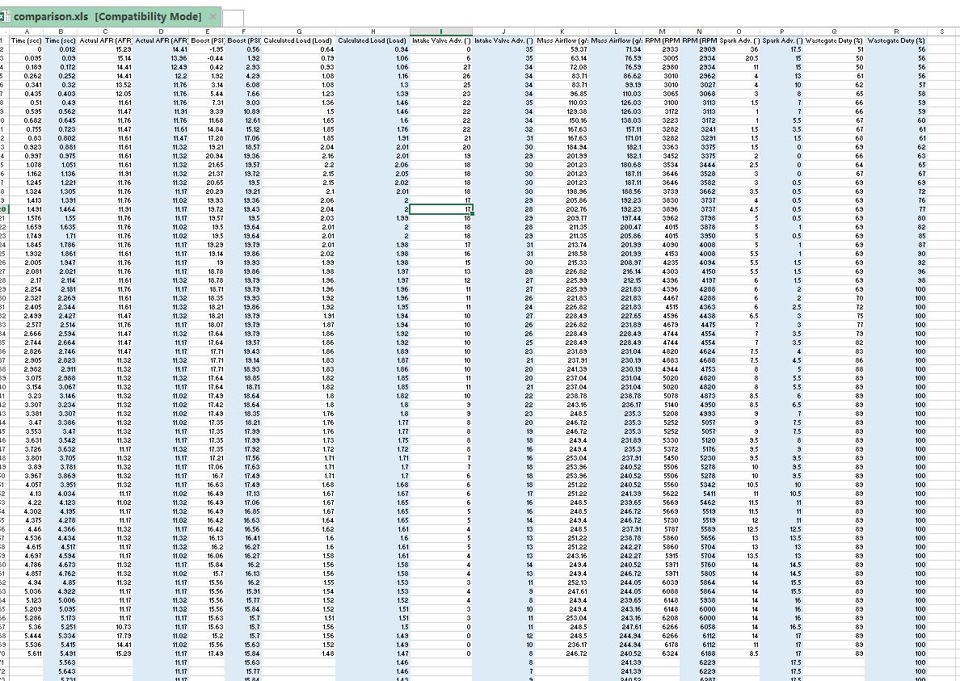Close the comparison.xls tab with the X

point(212,17)
